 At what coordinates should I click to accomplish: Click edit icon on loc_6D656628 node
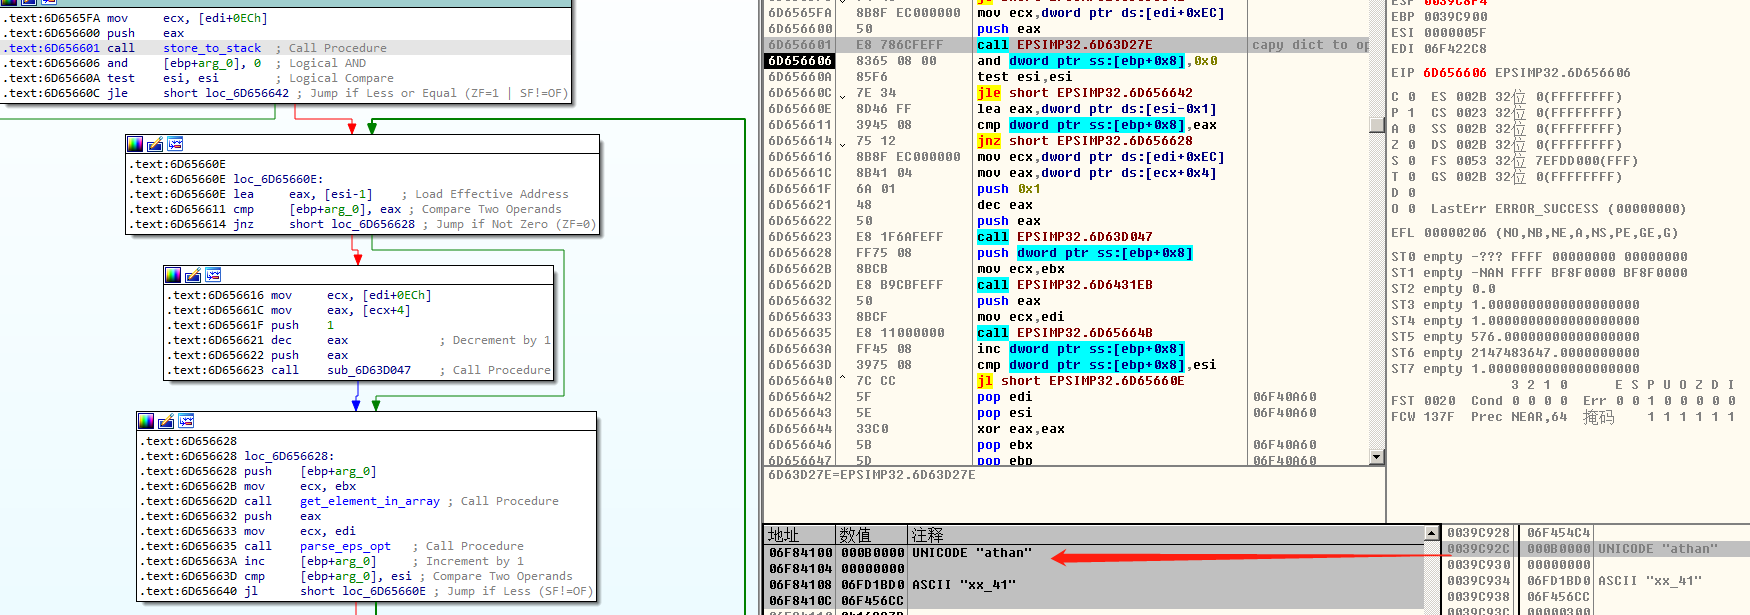166,421
